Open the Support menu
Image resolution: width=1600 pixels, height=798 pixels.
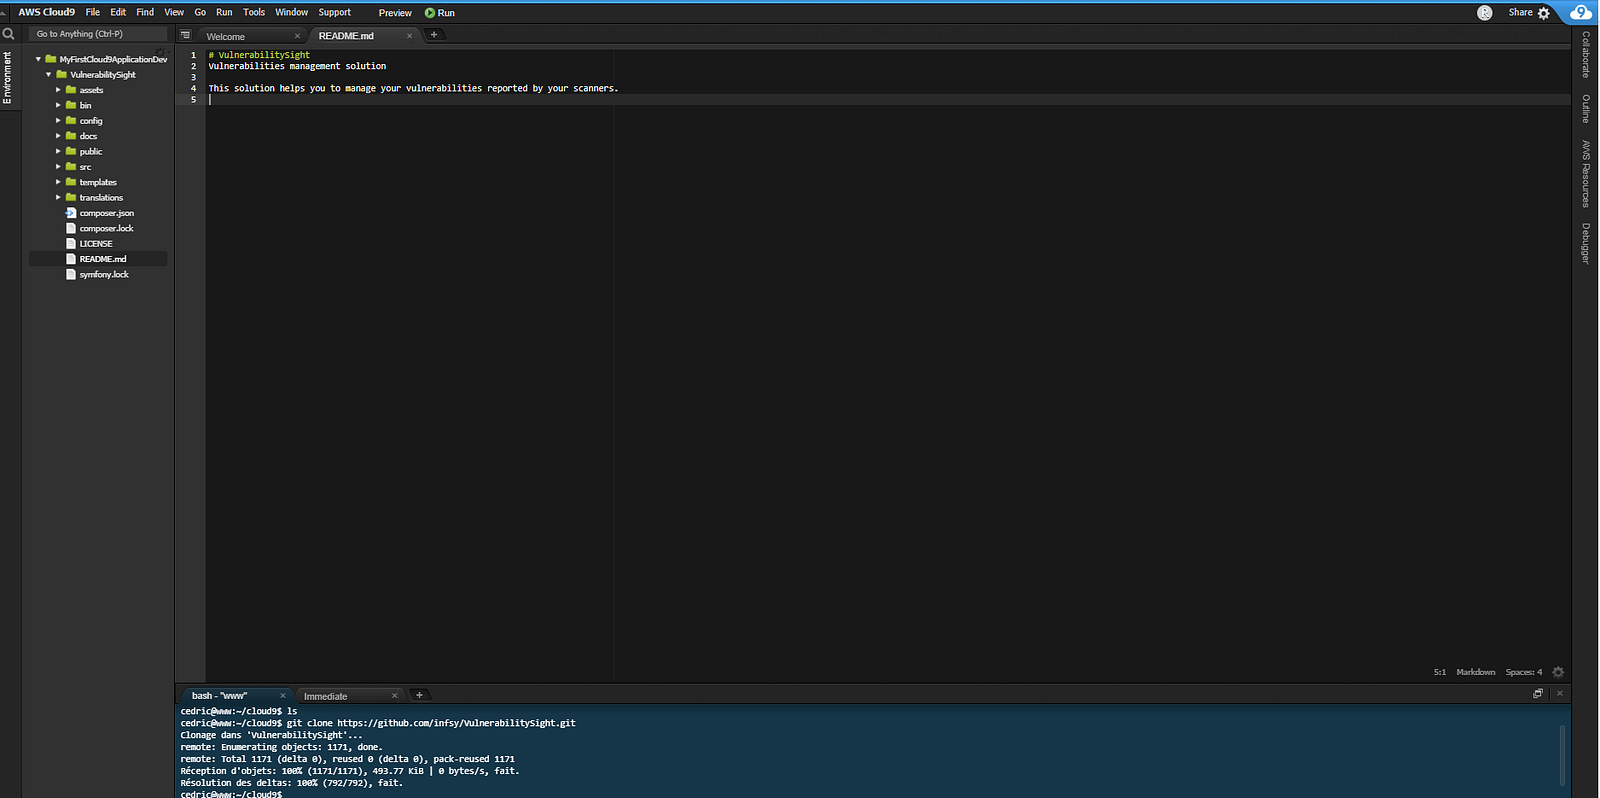(335, 13)
